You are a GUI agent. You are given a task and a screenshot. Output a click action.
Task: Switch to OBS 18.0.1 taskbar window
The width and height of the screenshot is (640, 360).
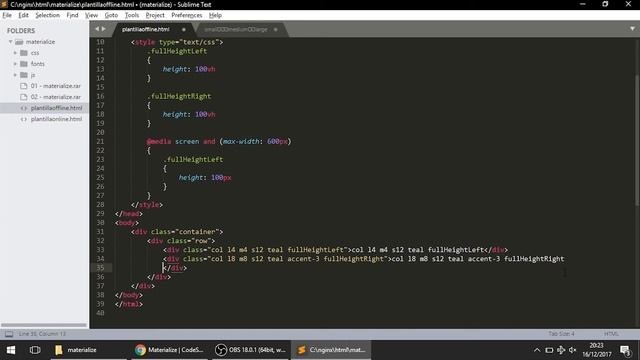tap(251, 350)
